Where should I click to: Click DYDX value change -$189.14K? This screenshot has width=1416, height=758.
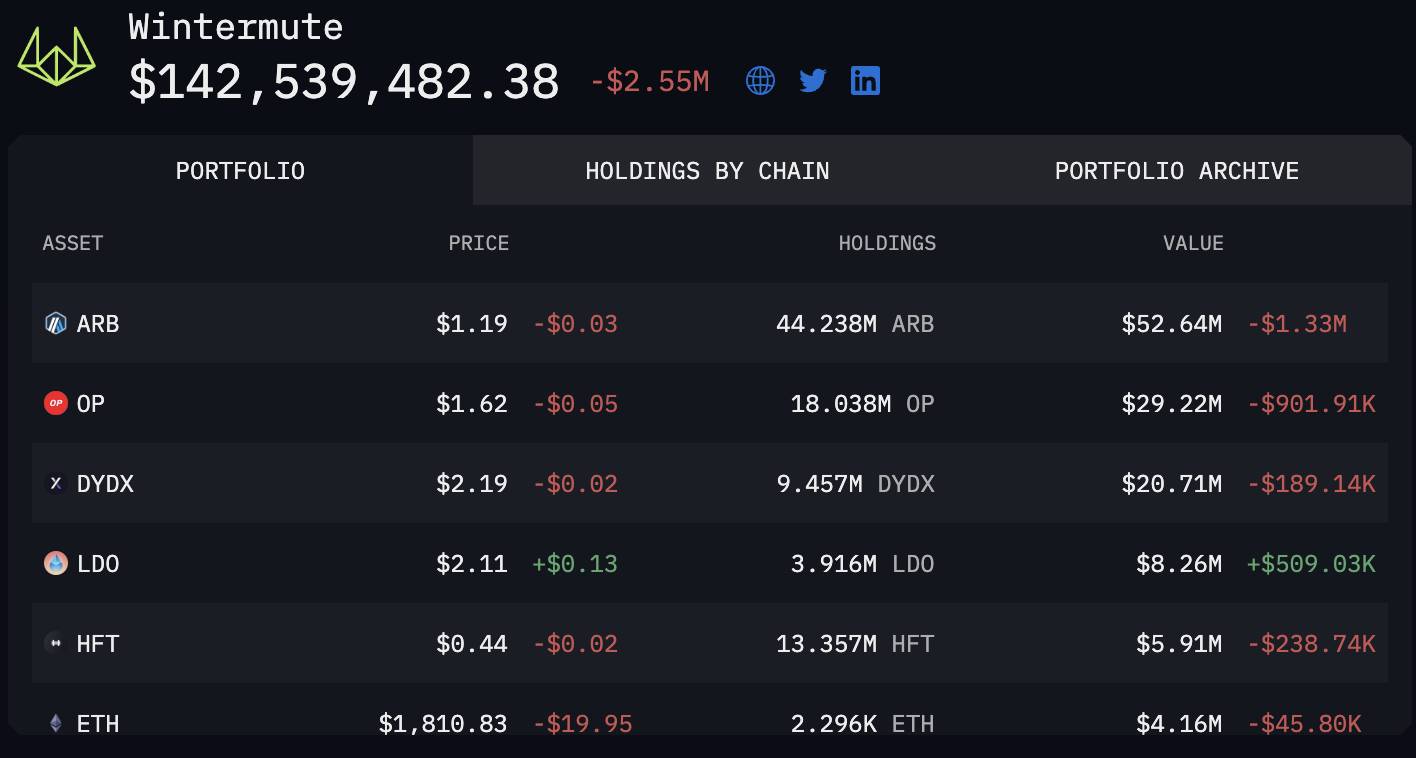(1312, 484)
